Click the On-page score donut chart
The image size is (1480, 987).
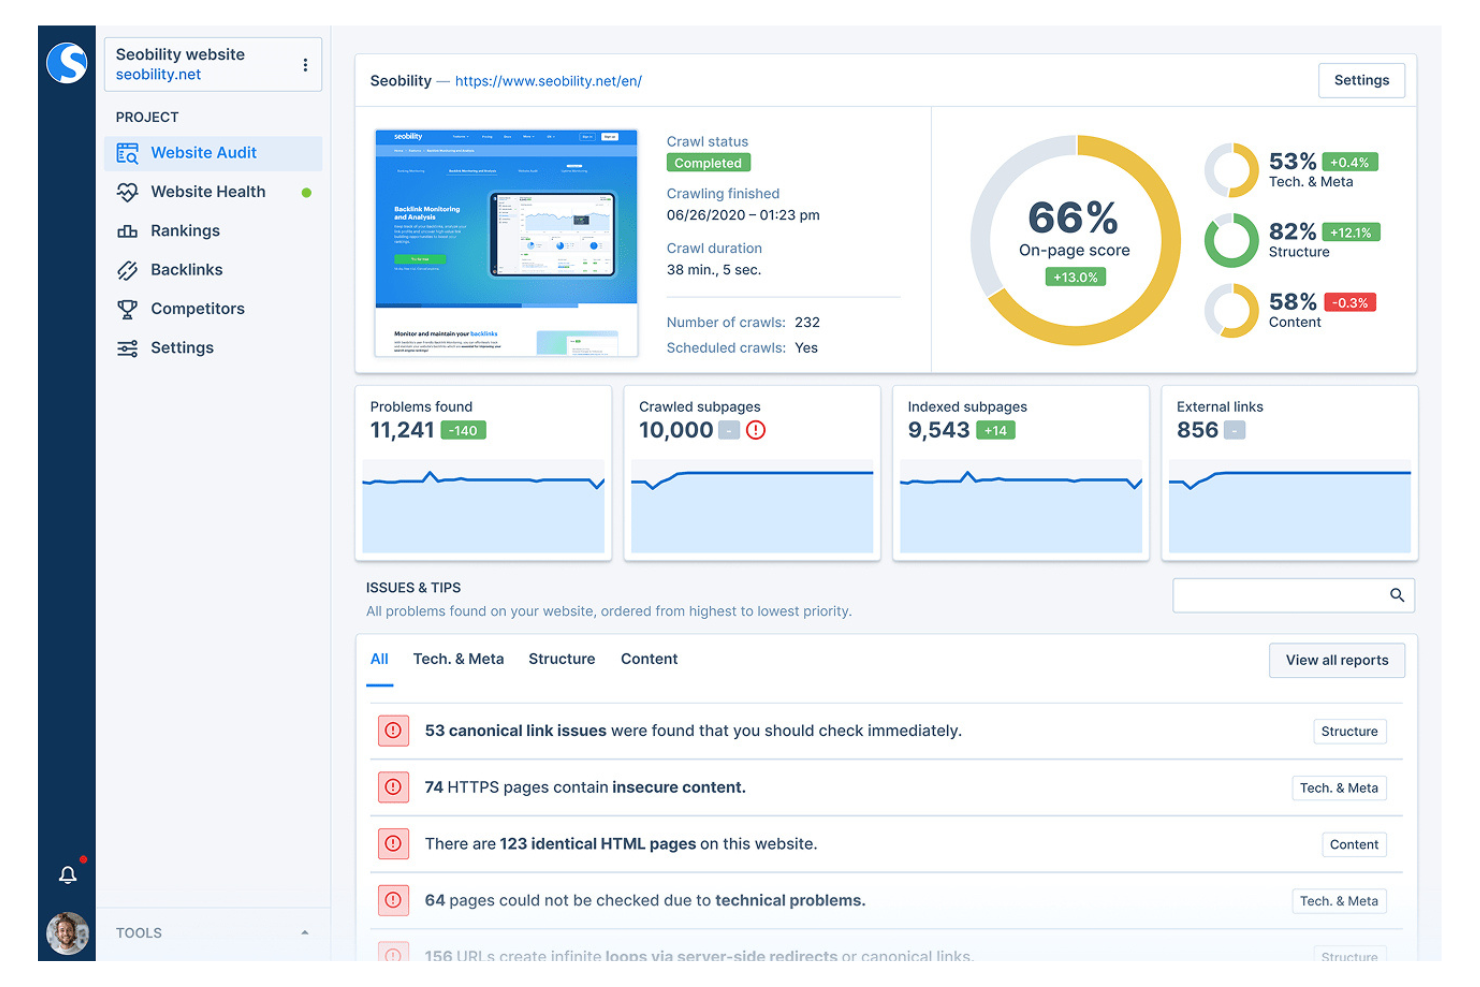tap(1075, 240)
